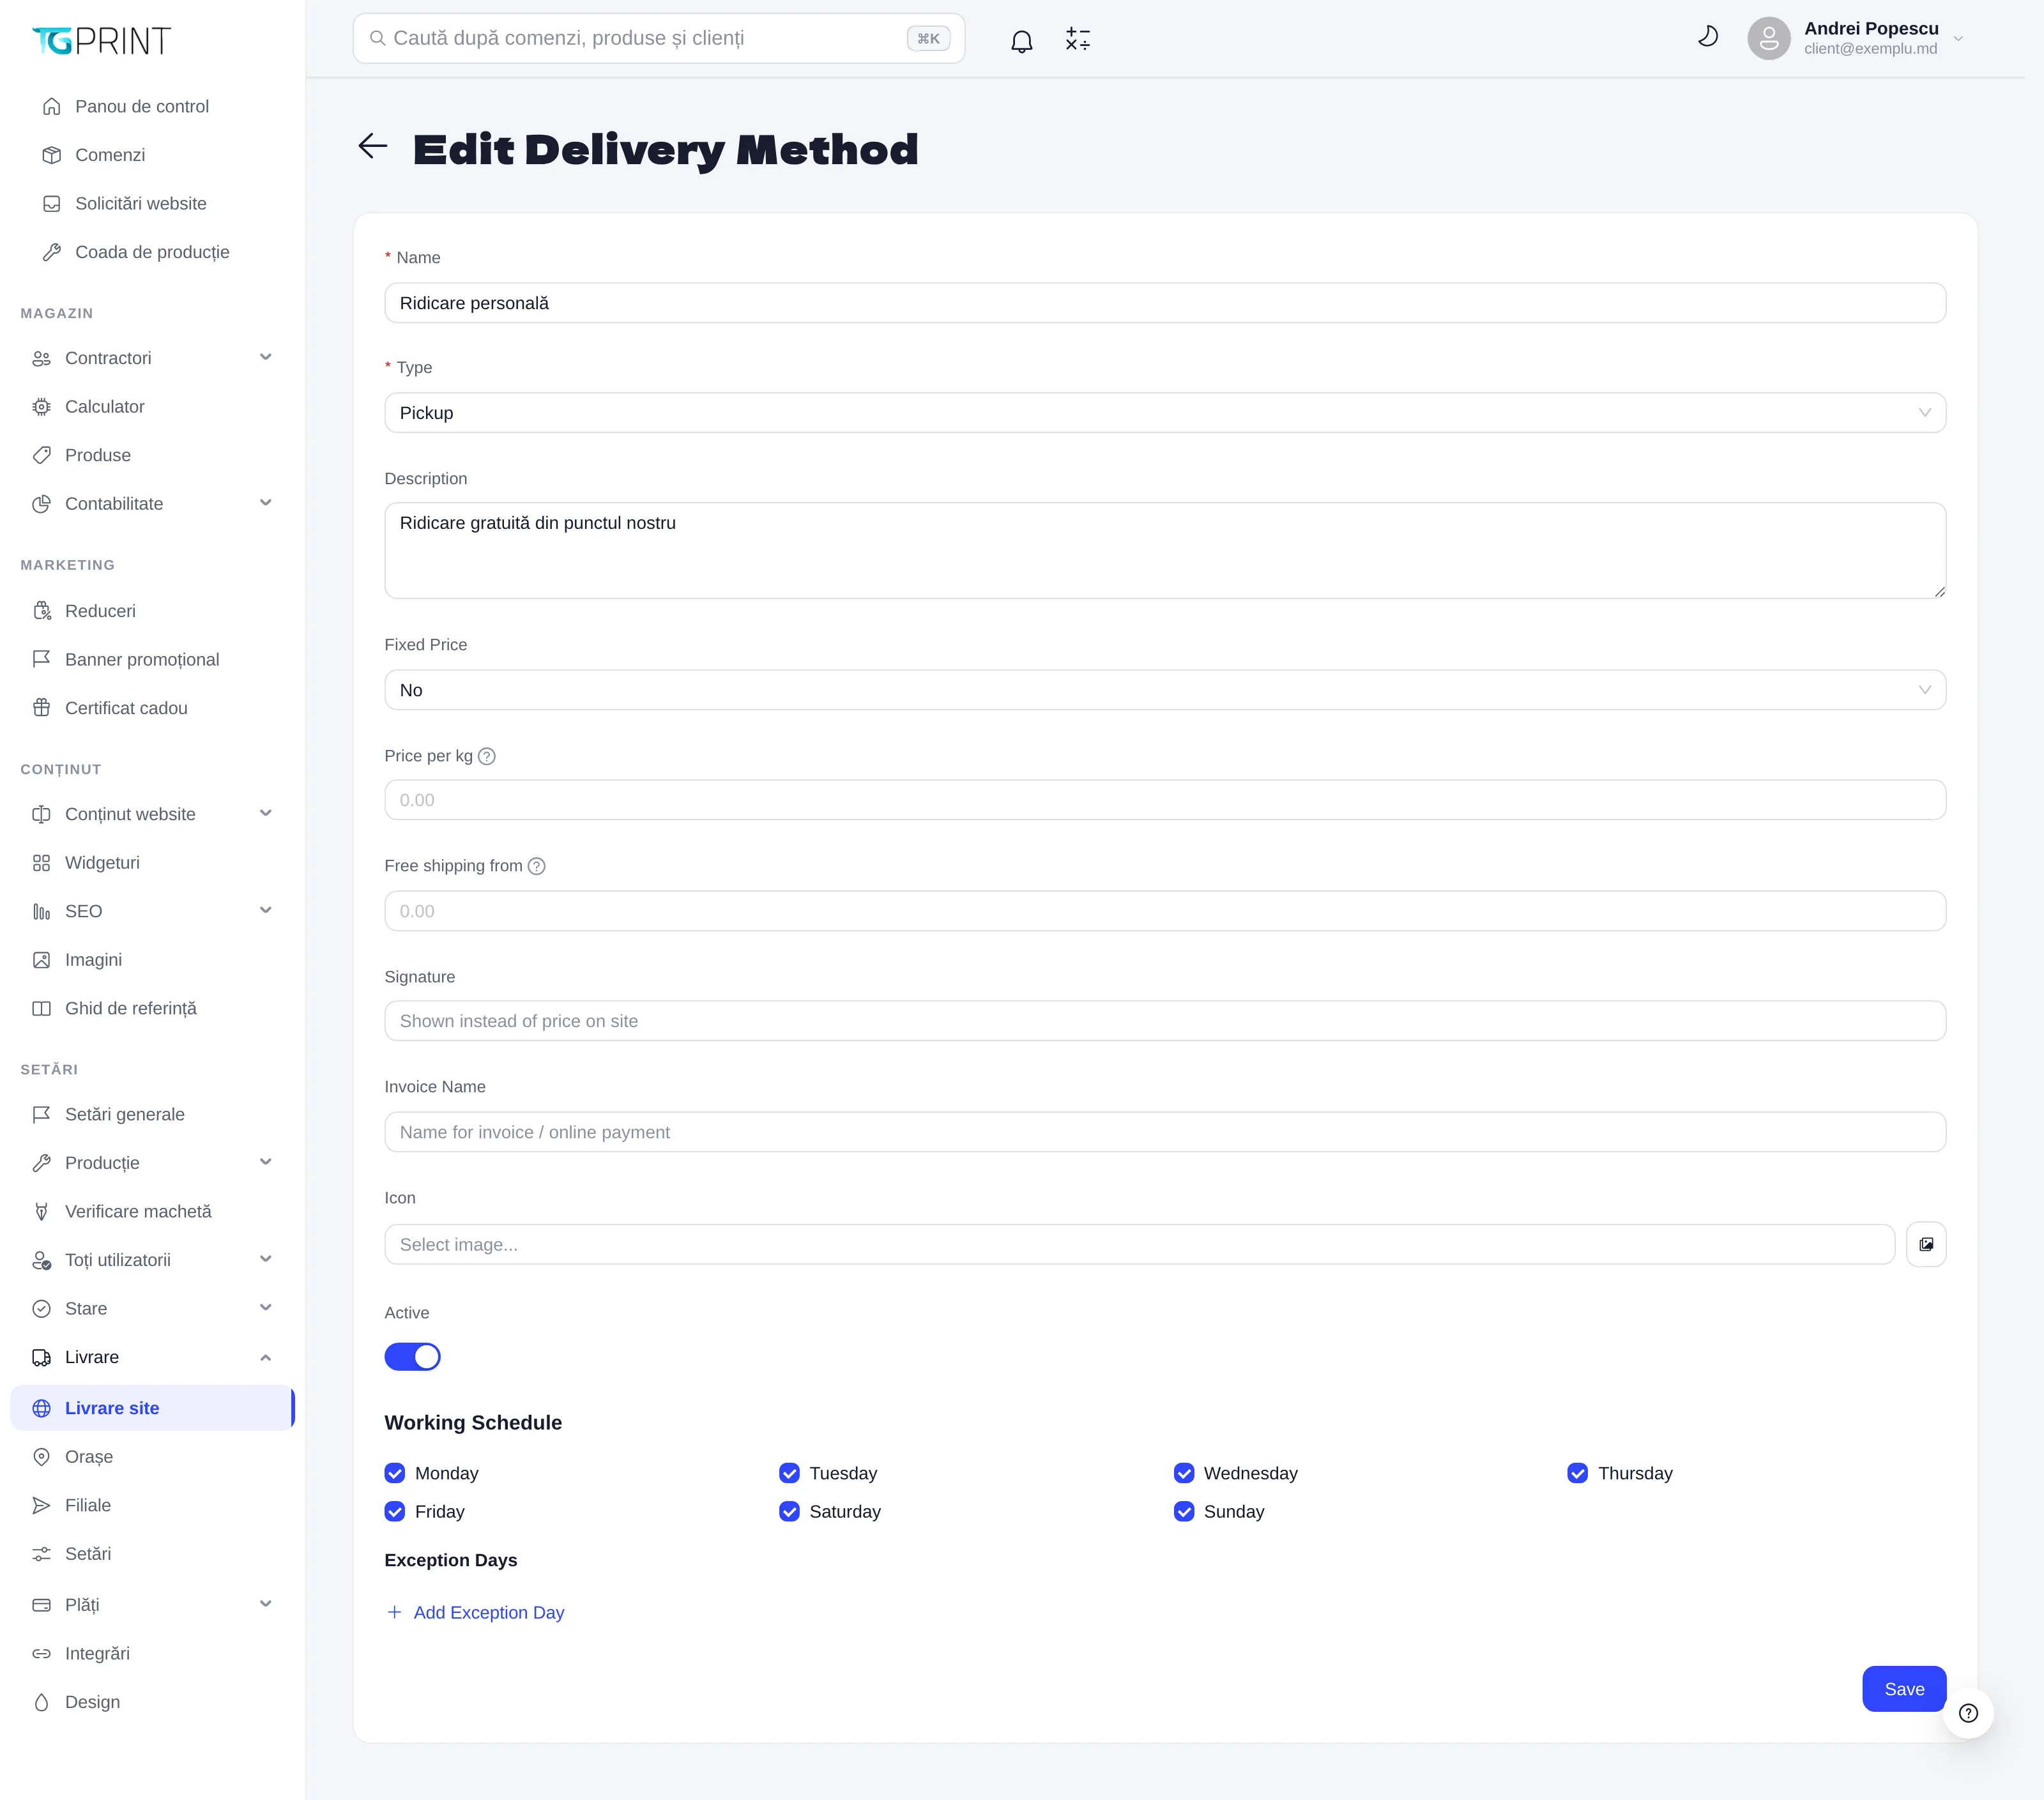
Task: Expand the Contabilitate submenu chevron
Action: coord(265,503)
